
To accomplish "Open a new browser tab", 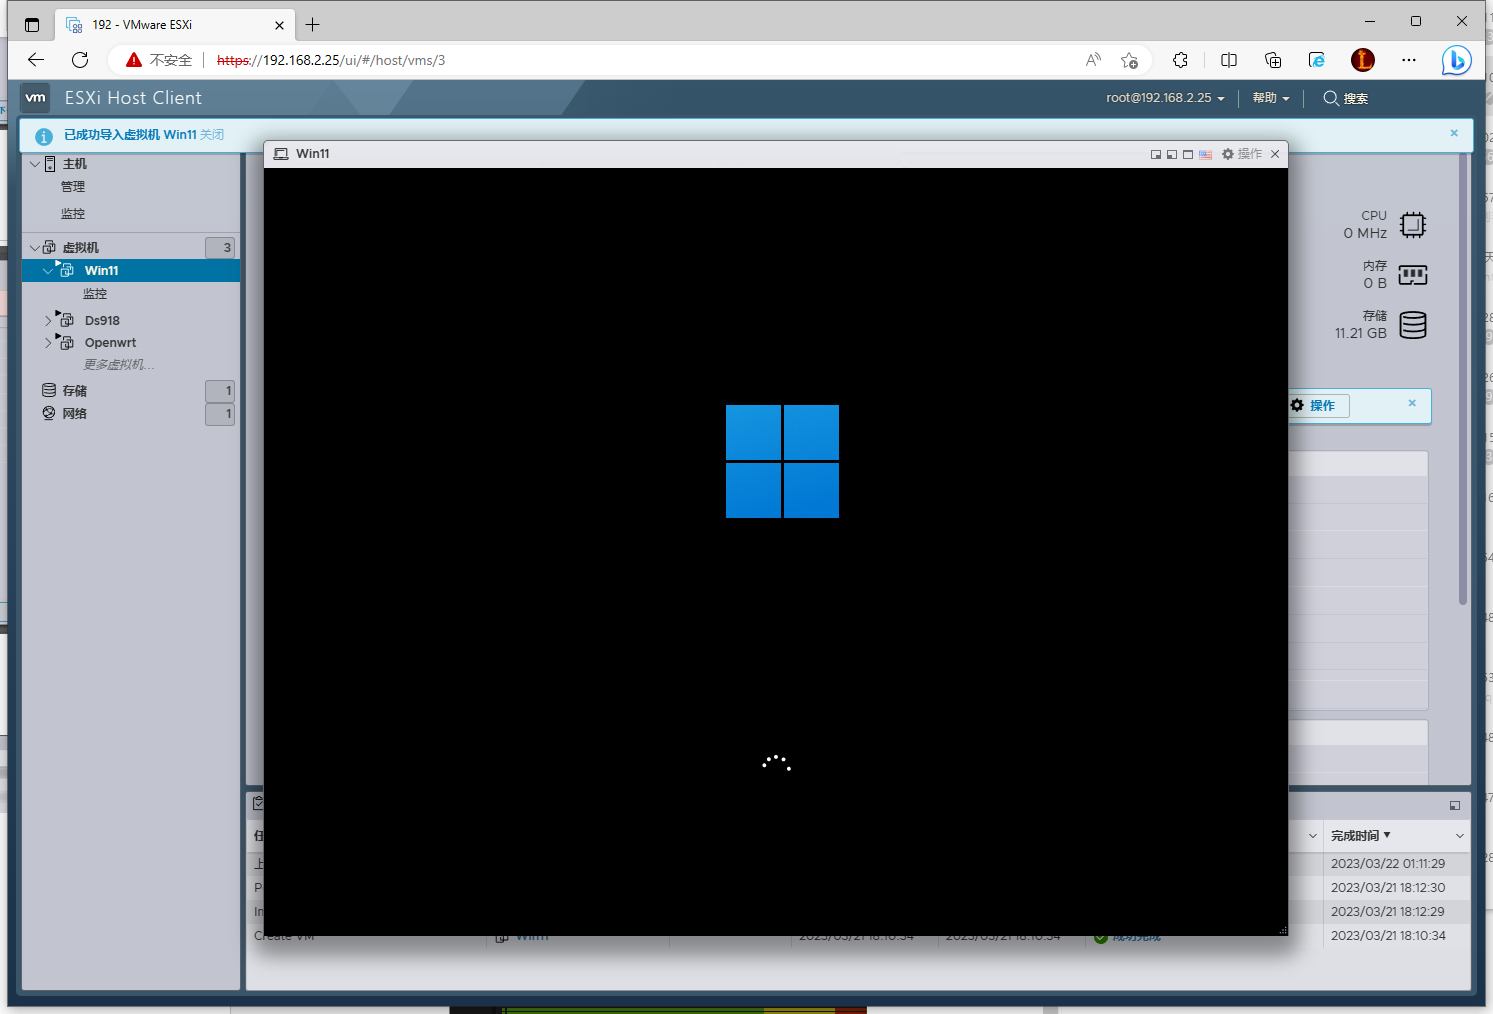I will [x=313, y=24].
